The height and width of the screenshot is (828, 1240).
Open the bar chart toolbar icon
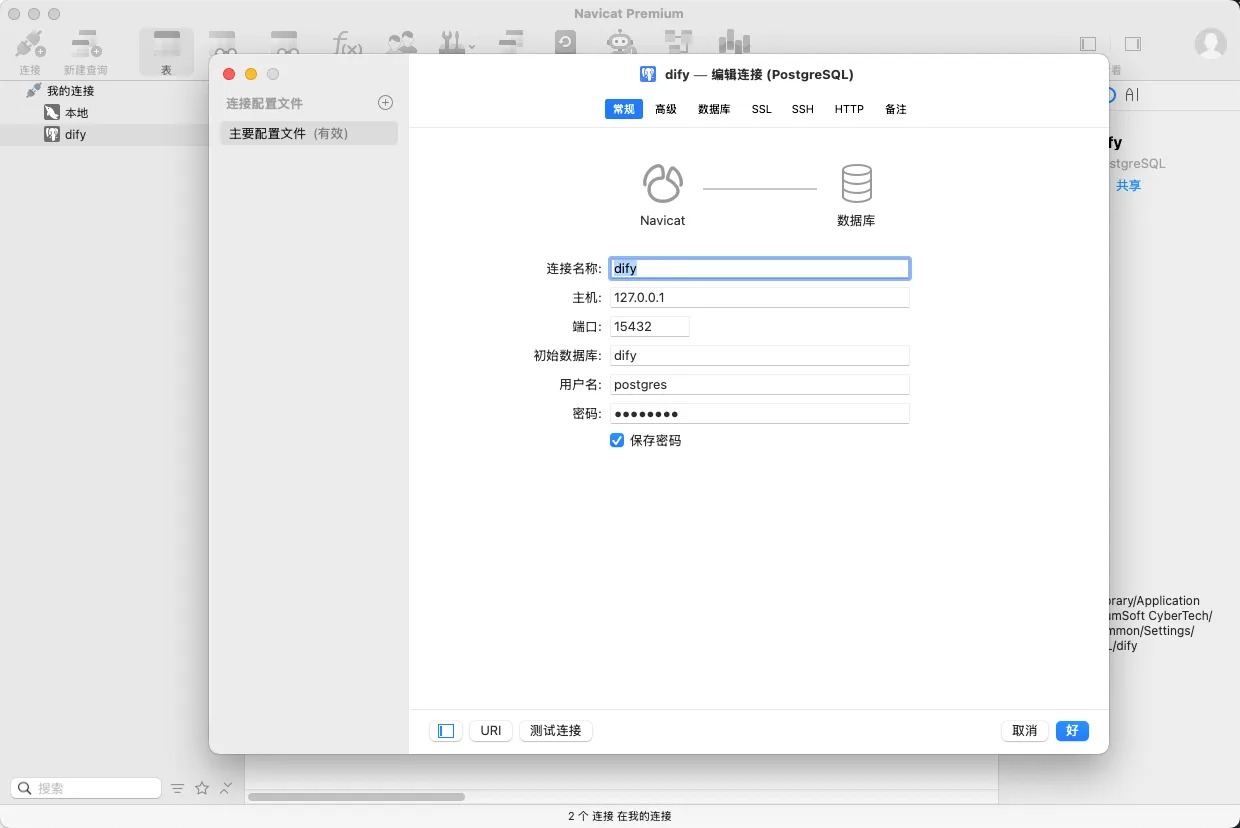(x=734, y=43)
